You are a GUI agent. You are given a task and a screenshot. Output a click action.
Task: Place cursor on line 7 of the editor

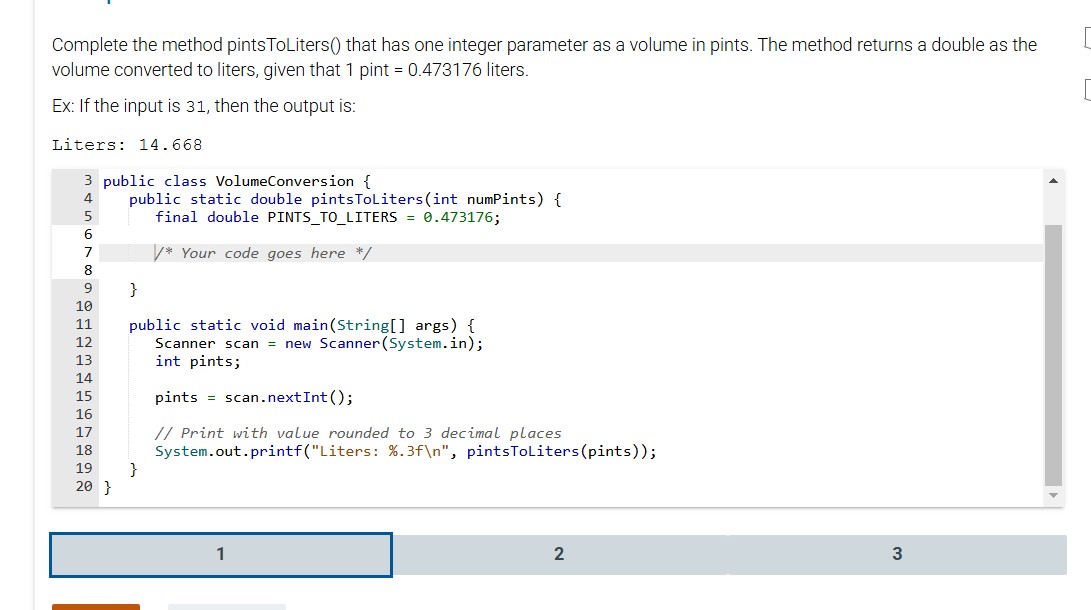[x=300, y=253]
